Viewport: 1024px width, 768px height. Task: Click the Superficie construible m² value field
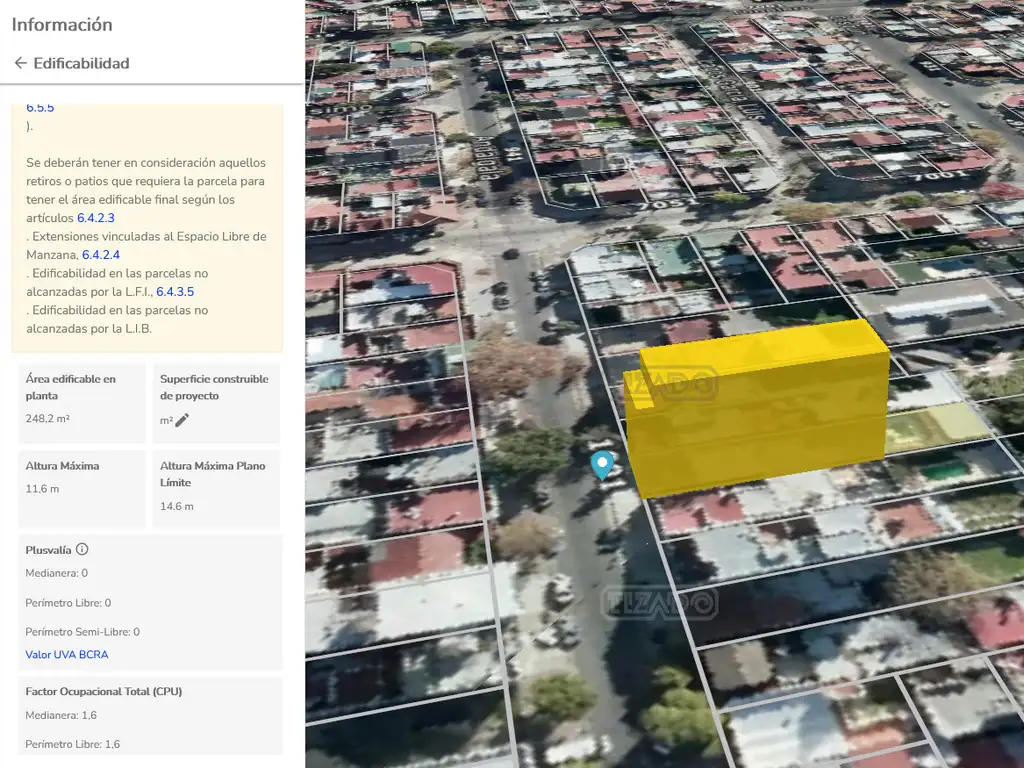(166, 420)
